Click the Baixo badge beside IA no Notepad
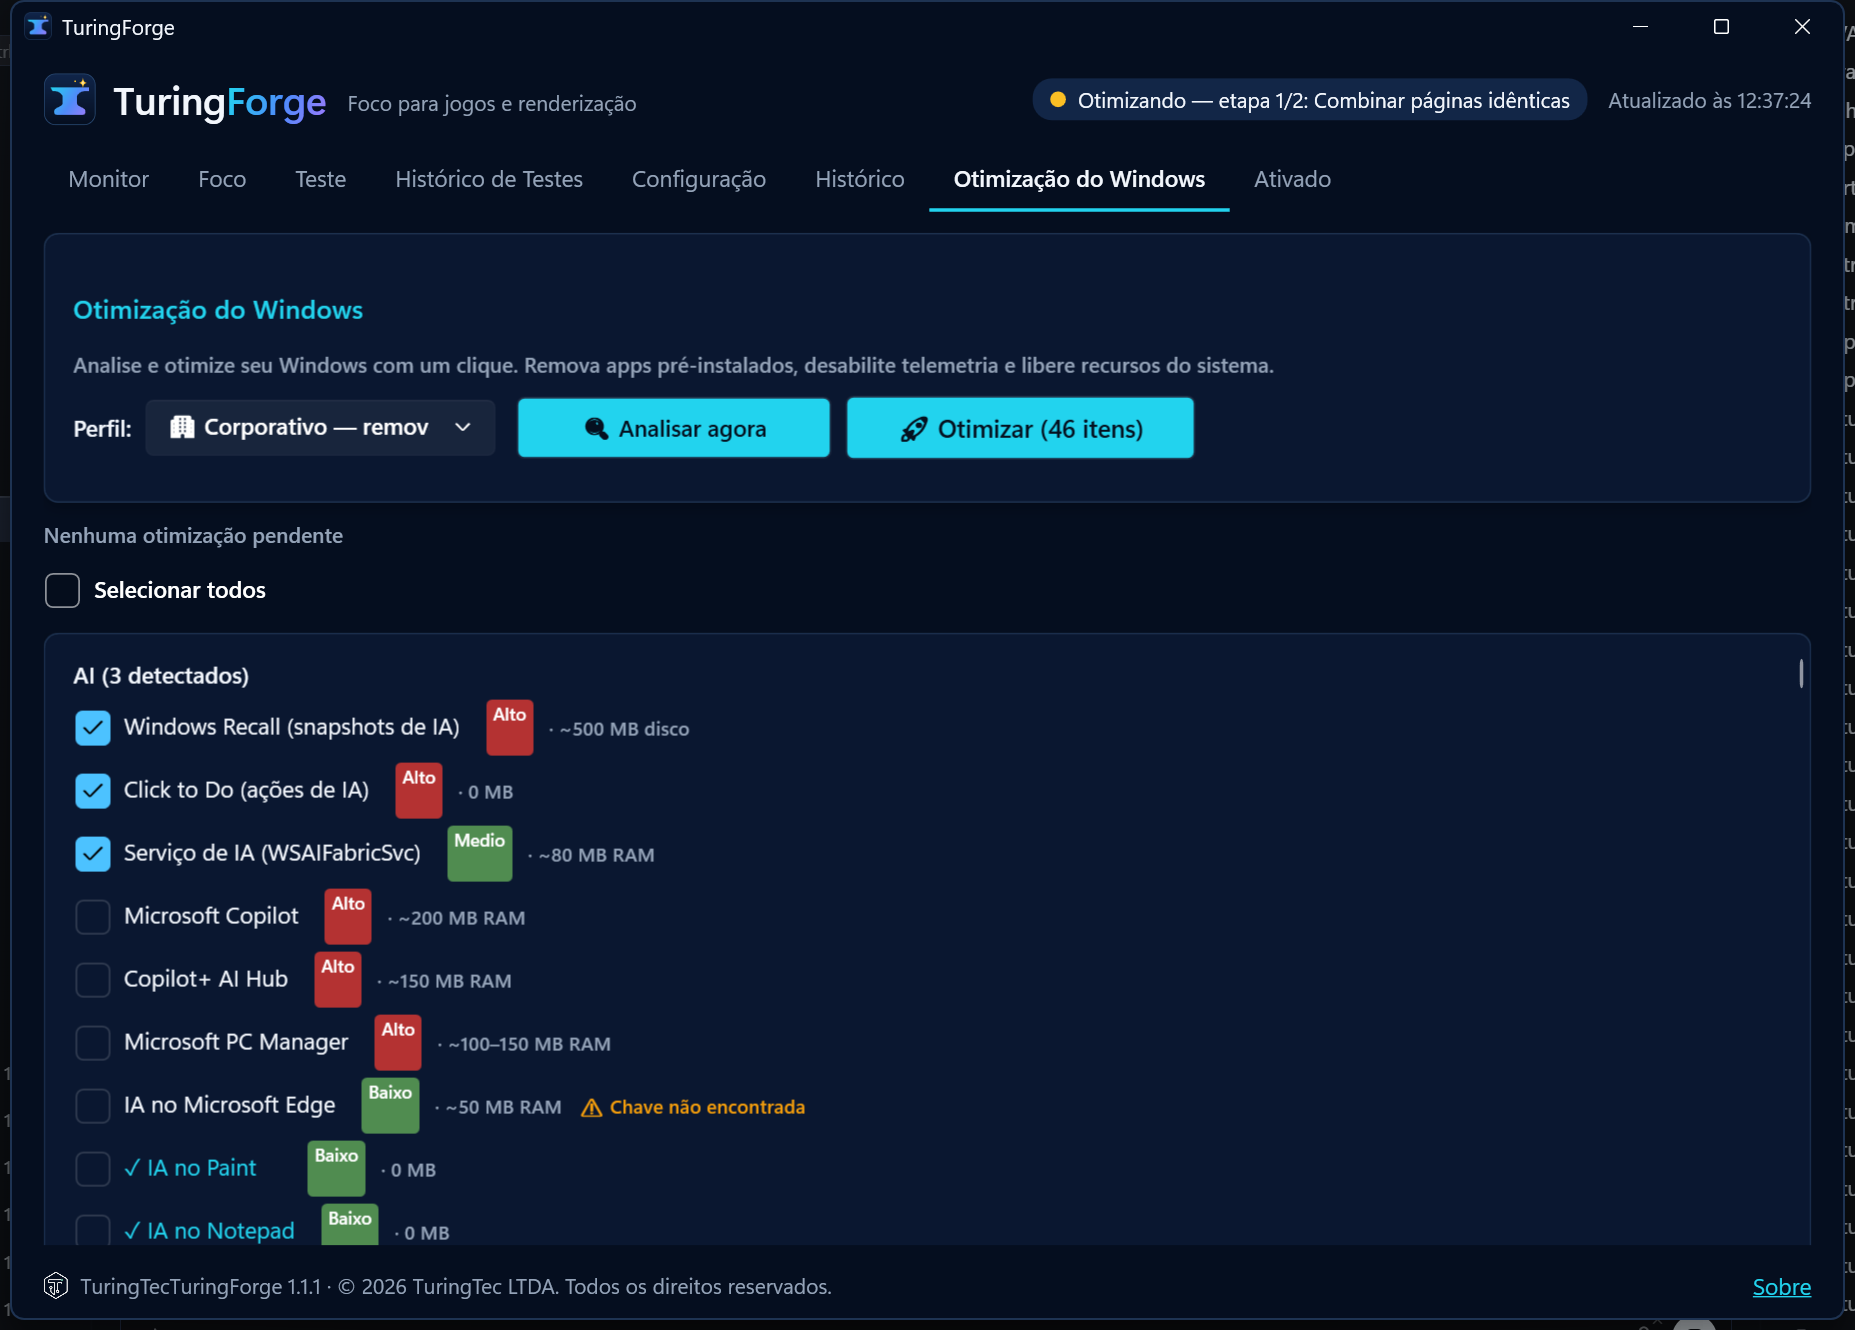Screen dimensions: 1855x1330 pyautogui.click(x=350, y=1226)
